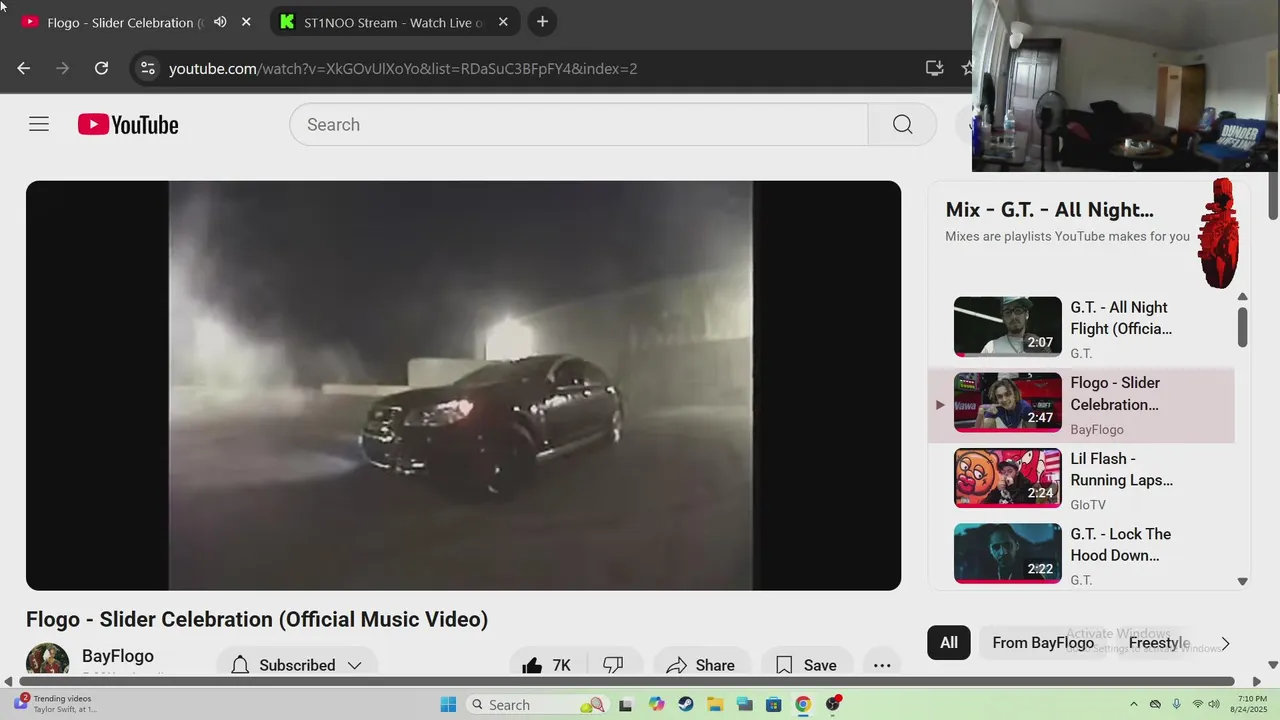Click the address bar URL

click(x=403, y=68)
